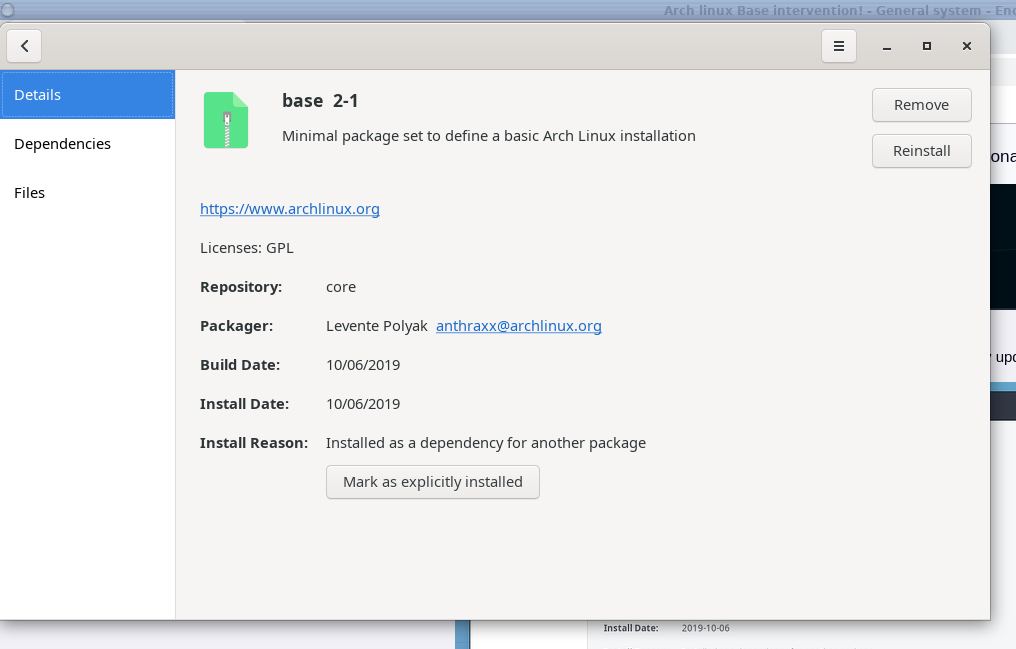Click packager name Levente Polyak
The width and height of the screenshot is (1016, 649).
pyautogui.click(x=376, y=326)
